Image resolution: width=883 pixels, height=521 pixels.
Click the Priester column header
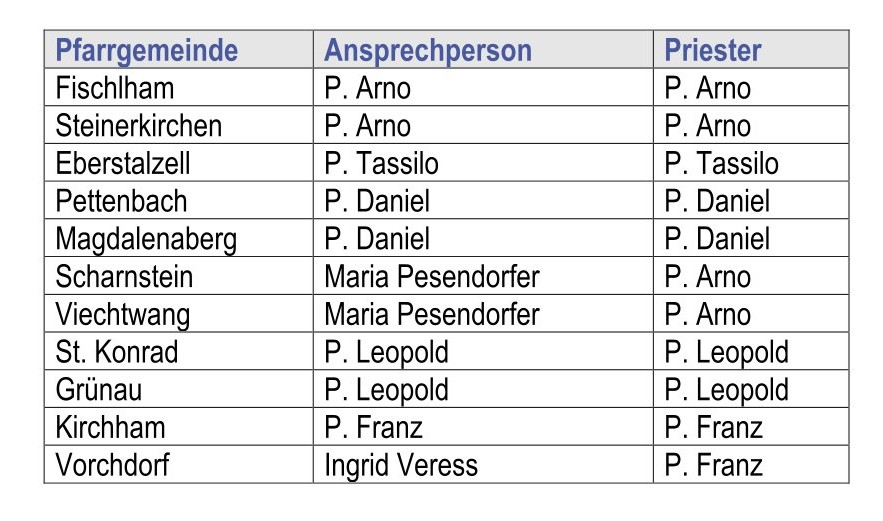point(713,50)
